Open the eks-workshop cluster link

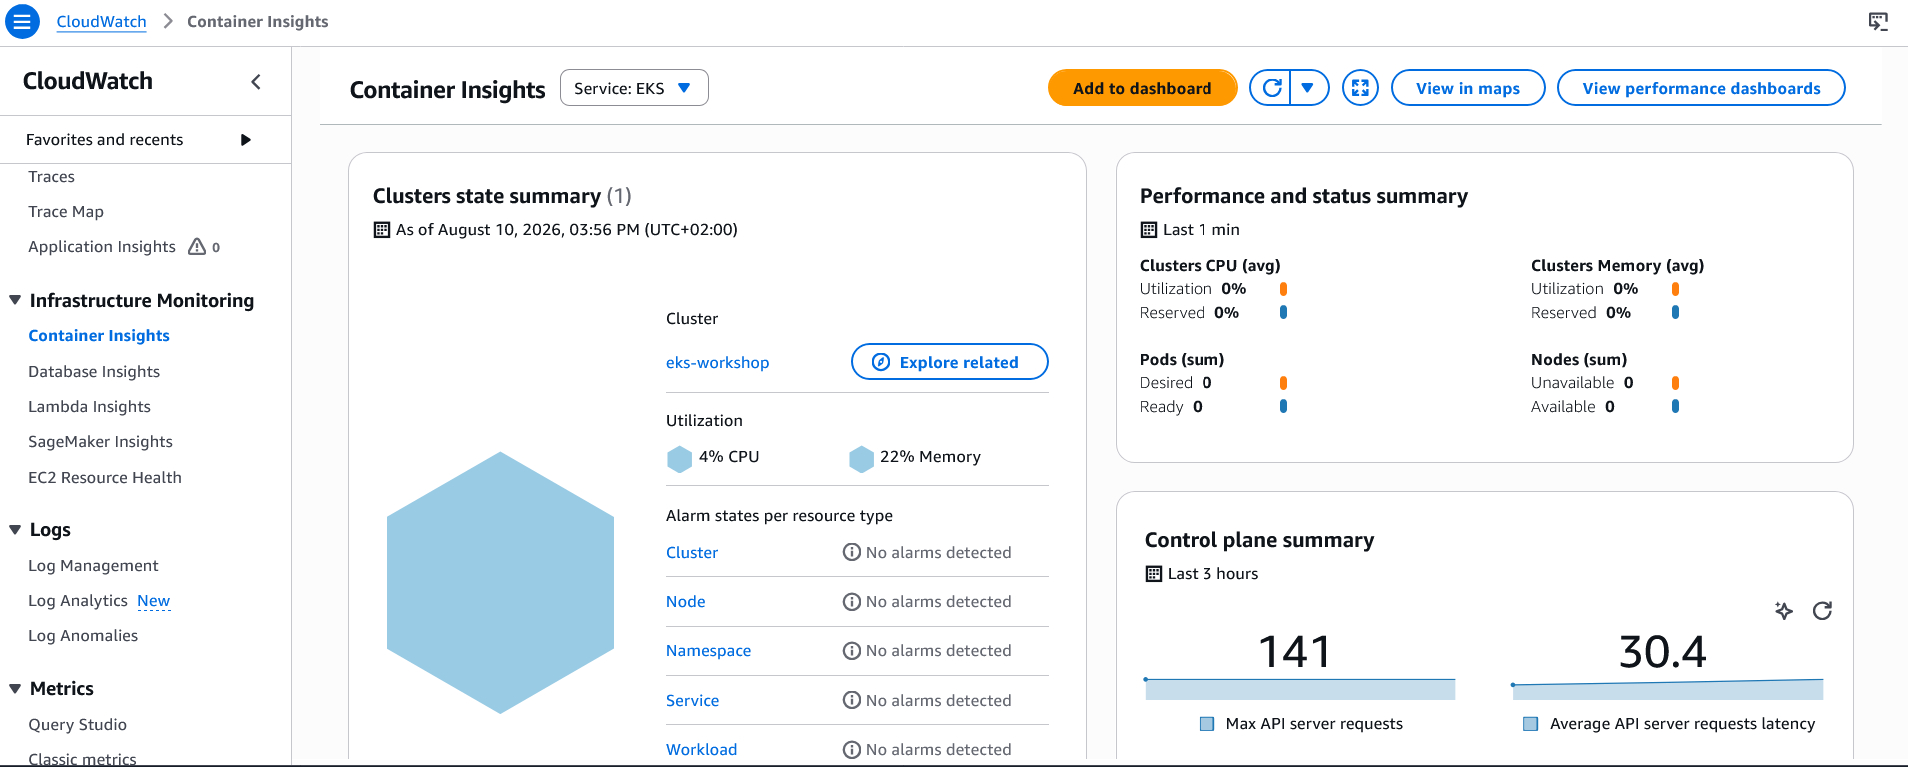718,363
